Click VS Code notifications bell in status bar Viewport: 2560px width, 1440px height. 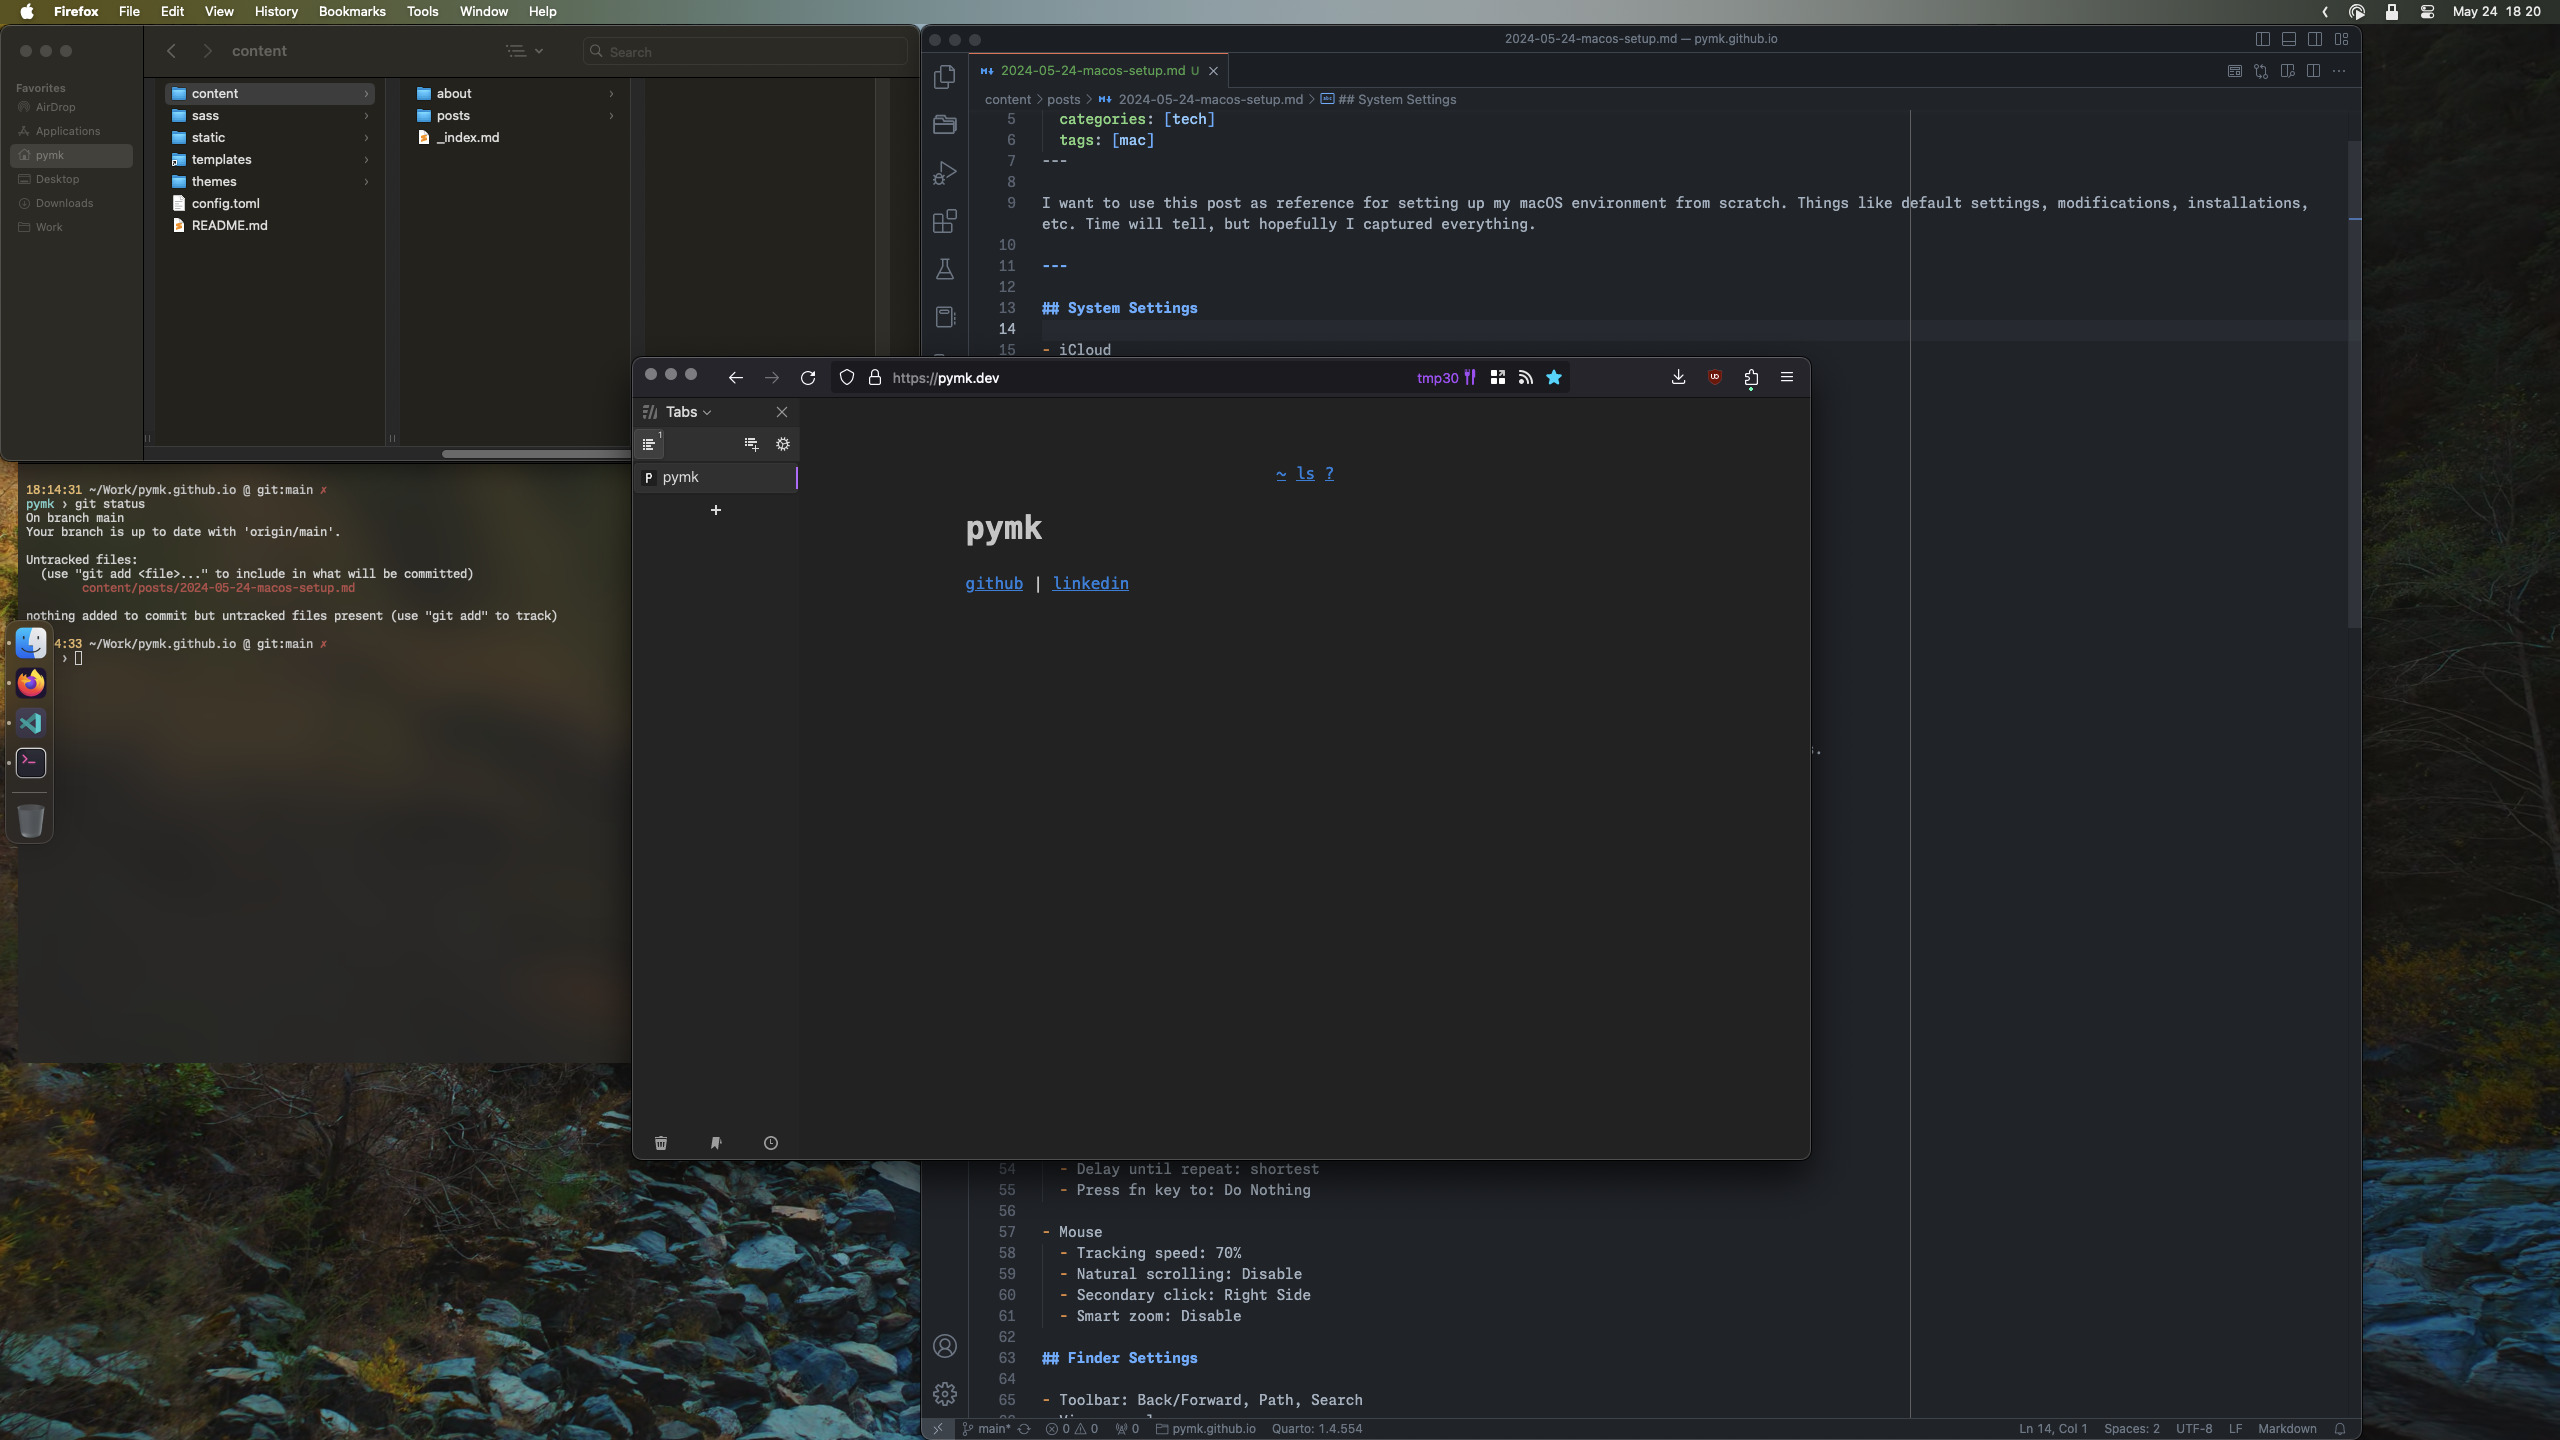[x=2340, y=1429]
